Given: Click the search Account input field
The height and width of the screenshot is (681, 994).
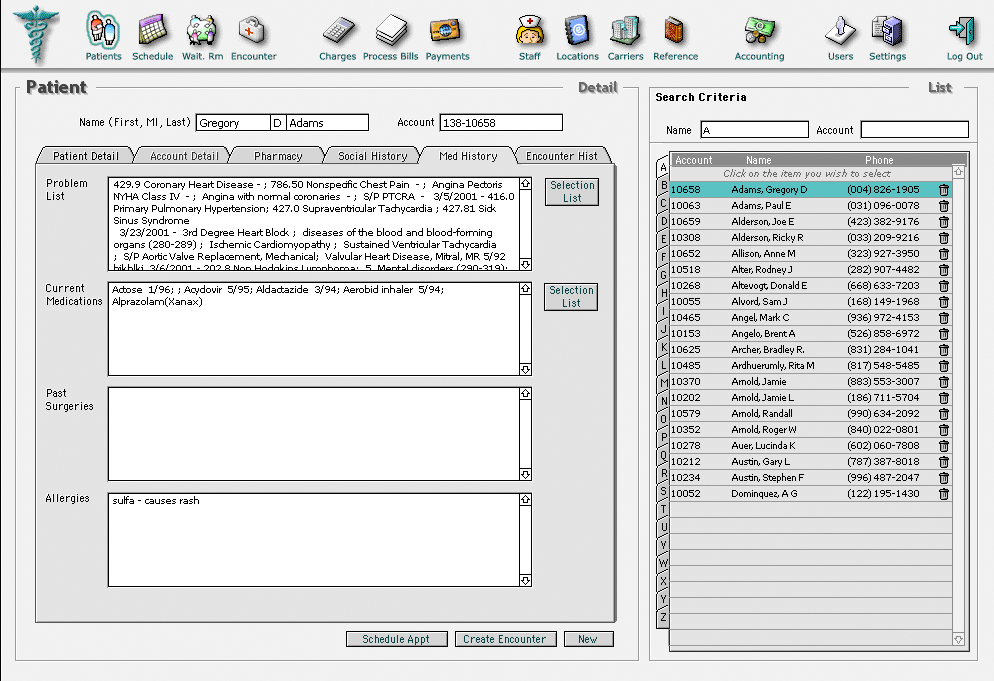Looking at the screenshot, I should pyautogui.click(x=914, y=130).
